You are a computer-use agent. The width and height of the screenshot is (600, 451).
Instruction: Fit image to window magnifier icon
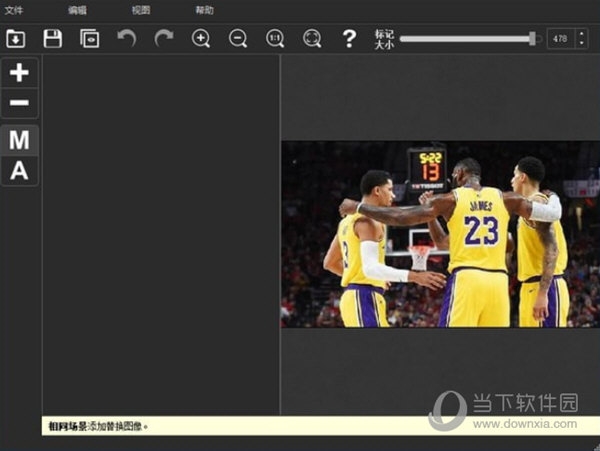coord(312,39)
